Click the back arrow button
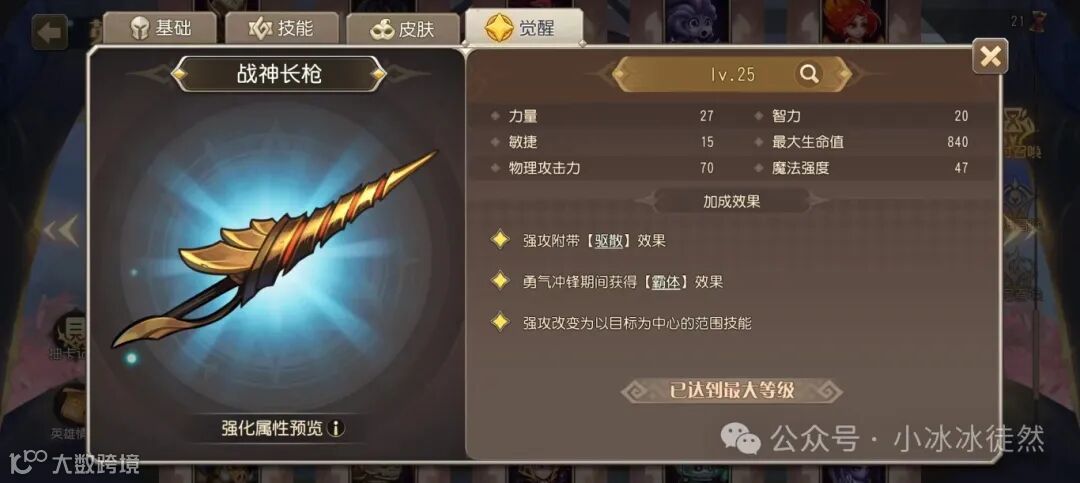 [50, 32]
